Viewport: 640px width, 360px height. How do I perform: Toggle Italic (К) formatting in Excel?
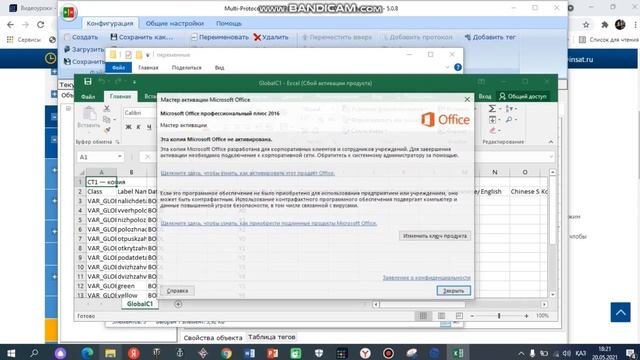139,127
